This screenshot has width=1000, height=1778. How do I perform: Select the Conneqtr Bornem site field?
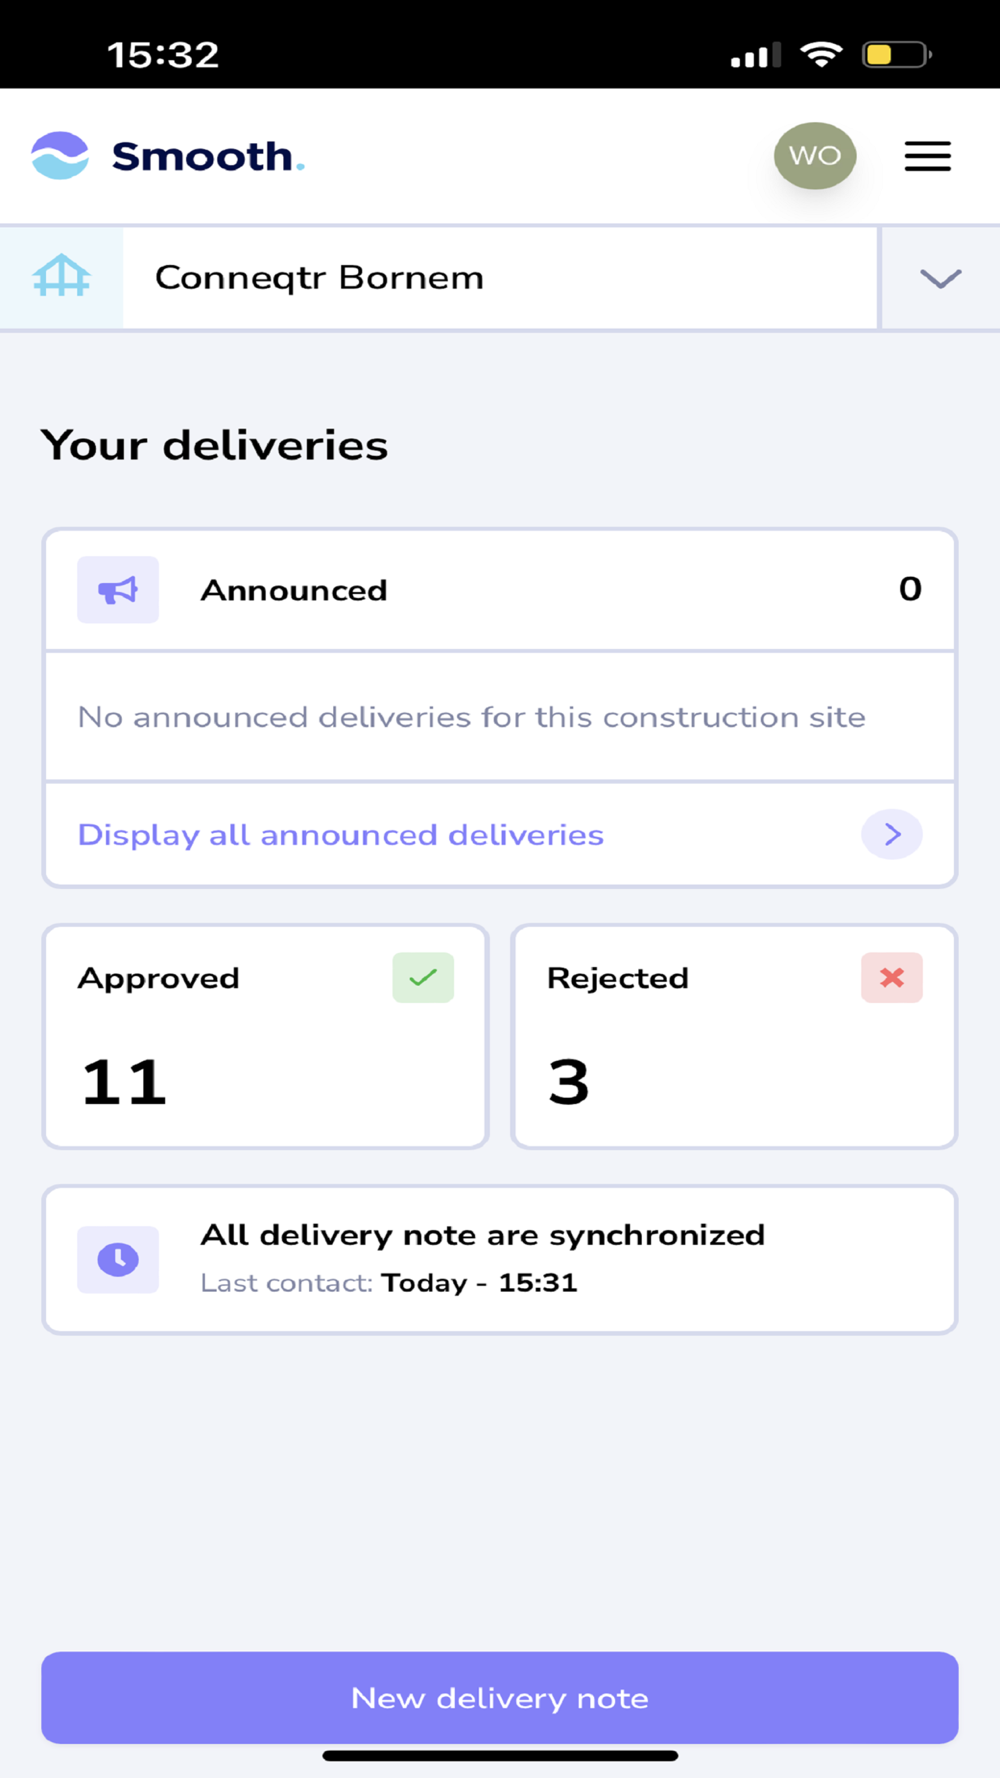click(500, 278)
